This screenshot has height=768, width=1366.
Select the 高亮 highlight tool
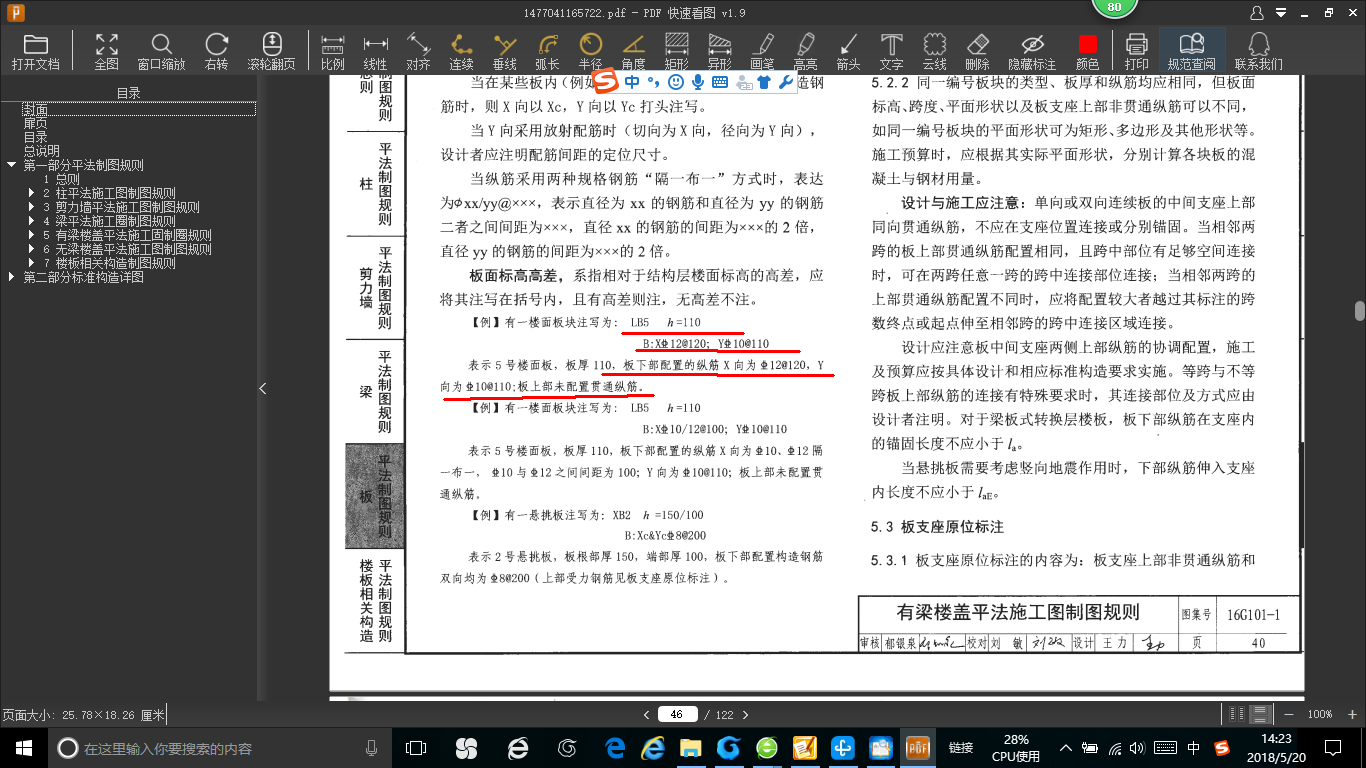[x=806, y=51]
